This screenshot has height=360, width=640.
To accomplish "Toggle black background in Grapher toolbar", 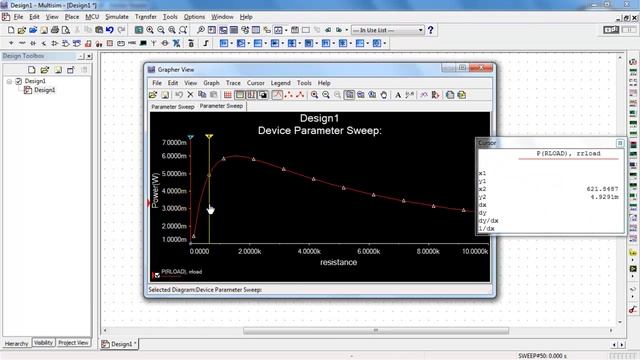I will [263, 95].
